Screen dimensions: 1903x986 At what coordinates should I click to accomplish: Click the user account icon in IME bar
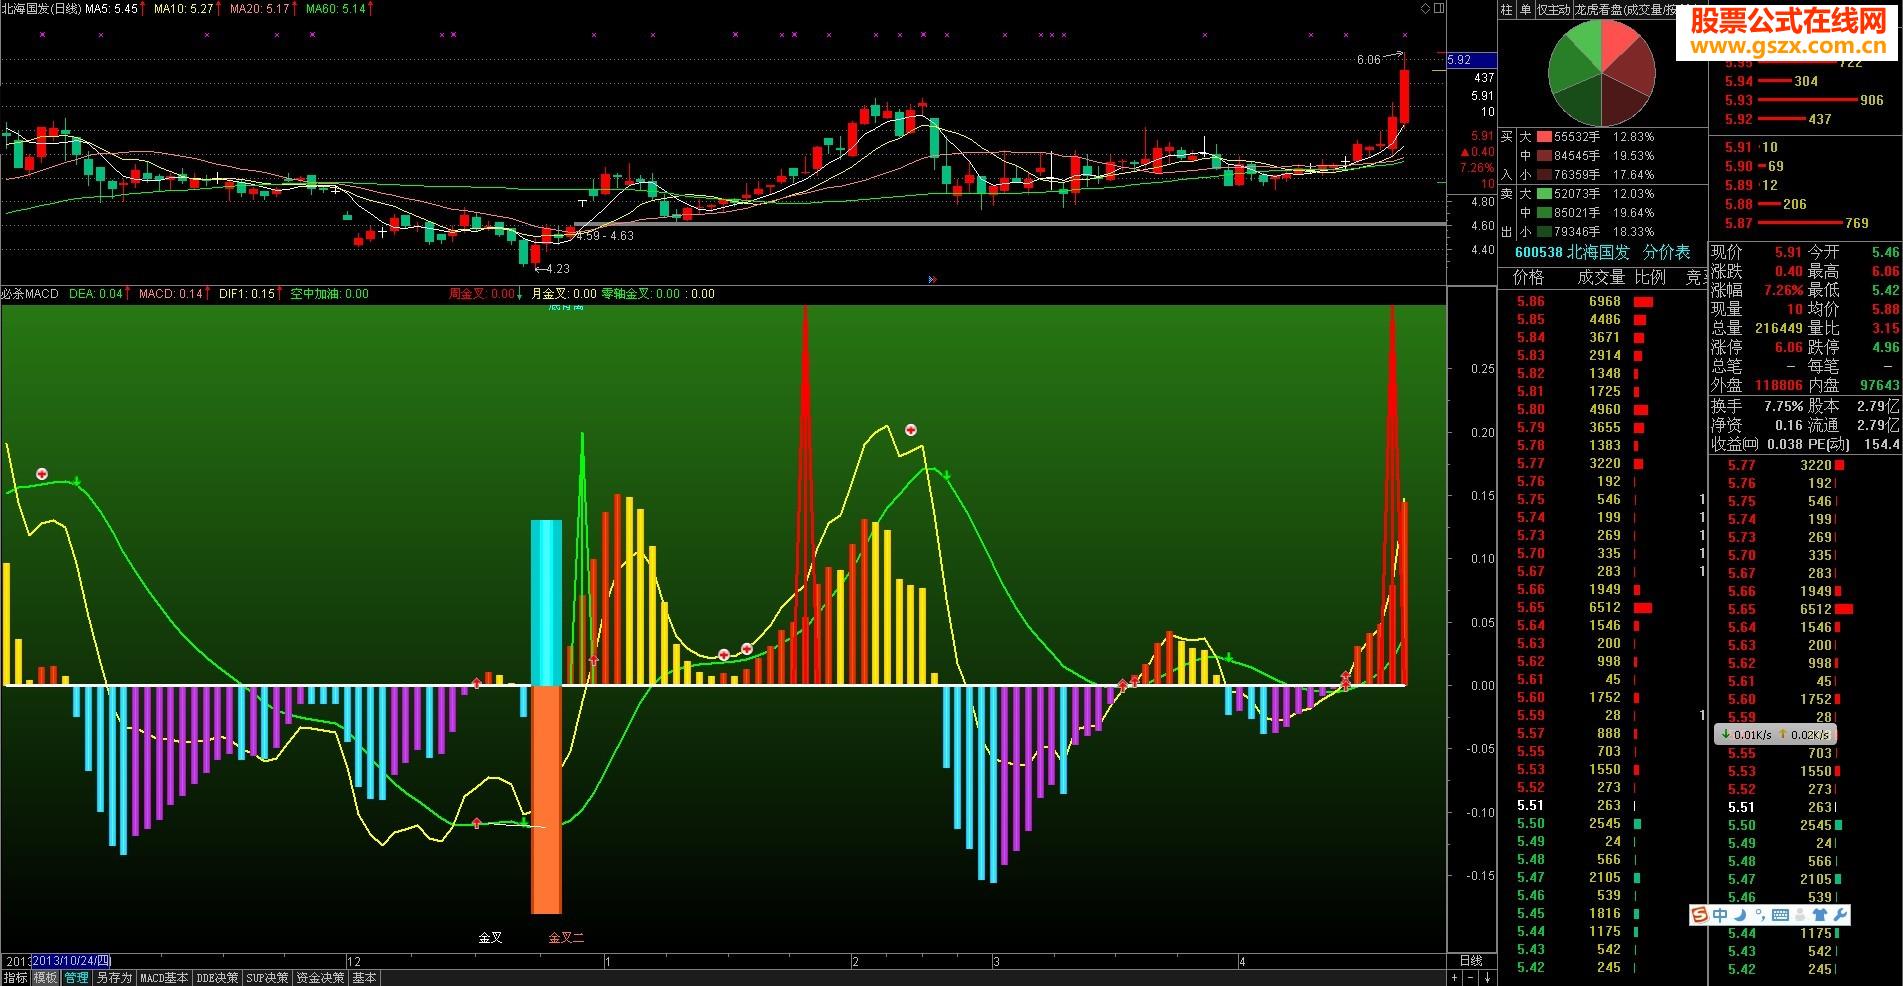[x=1800, y=914]
